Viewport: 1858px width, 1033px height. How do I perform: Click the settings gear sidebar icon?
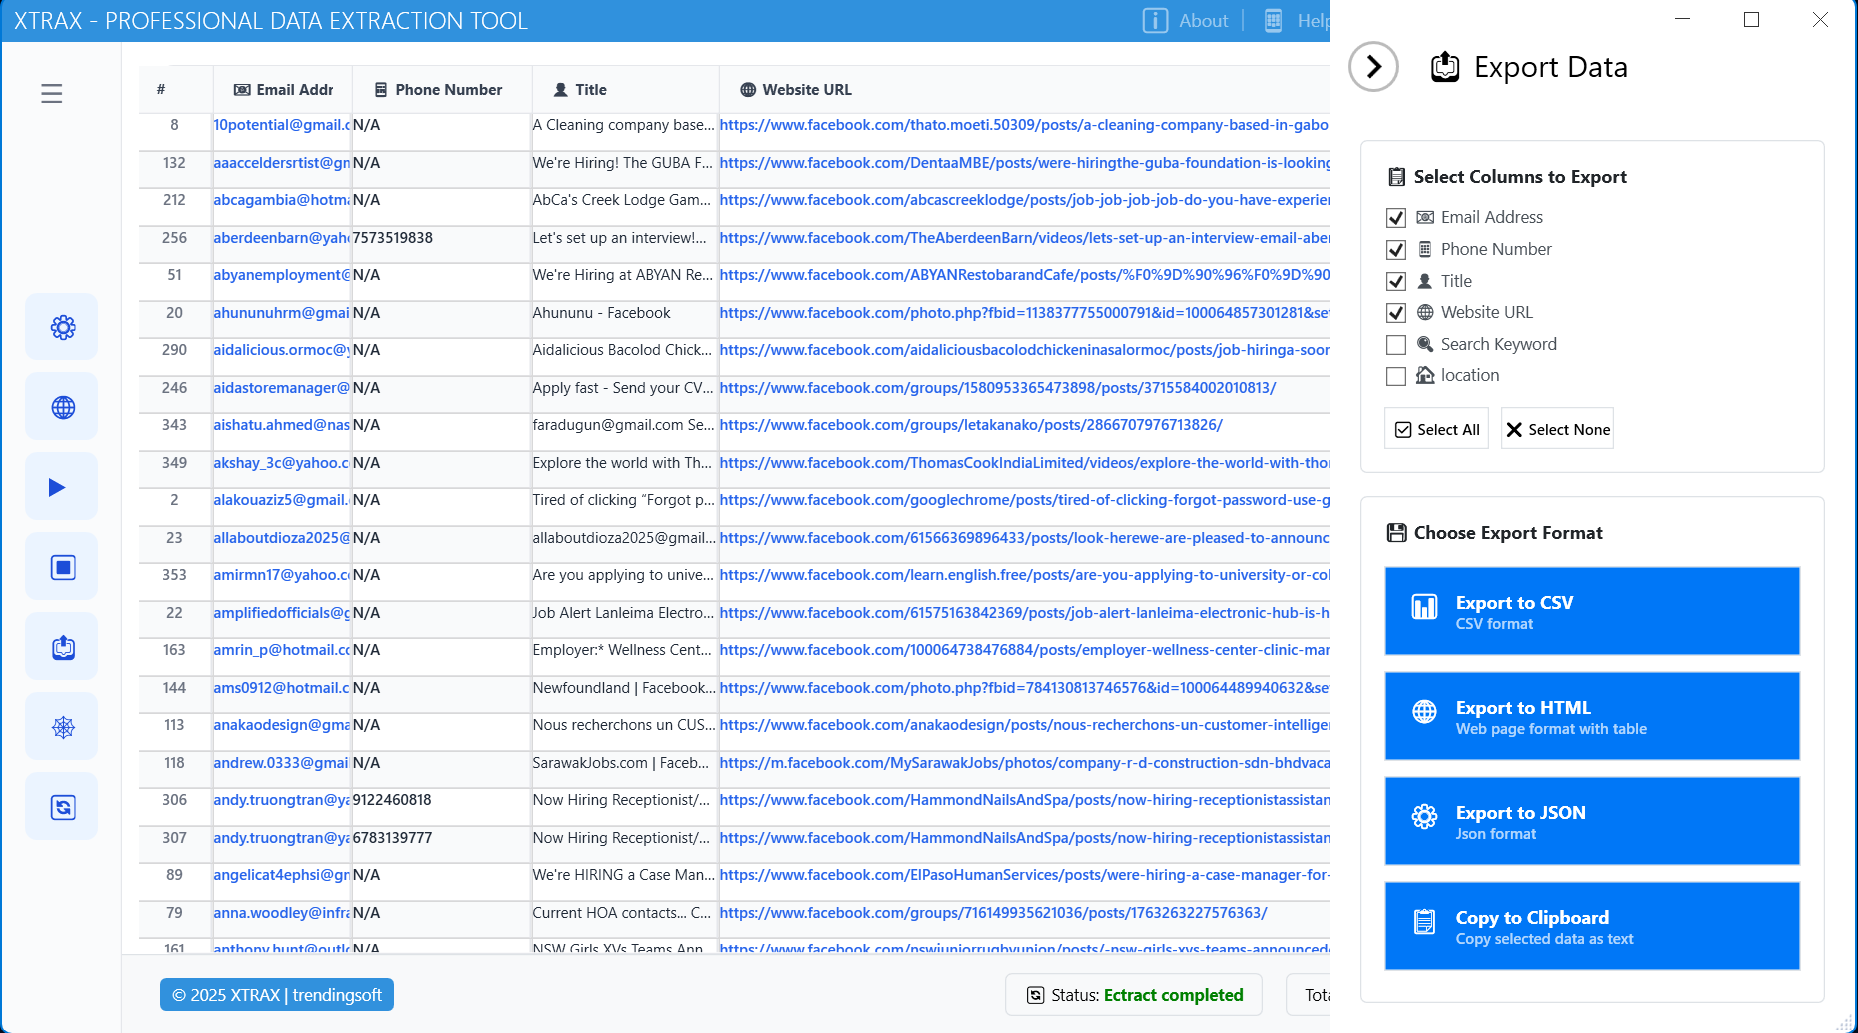pyautogui.click(x=62, y=327)
